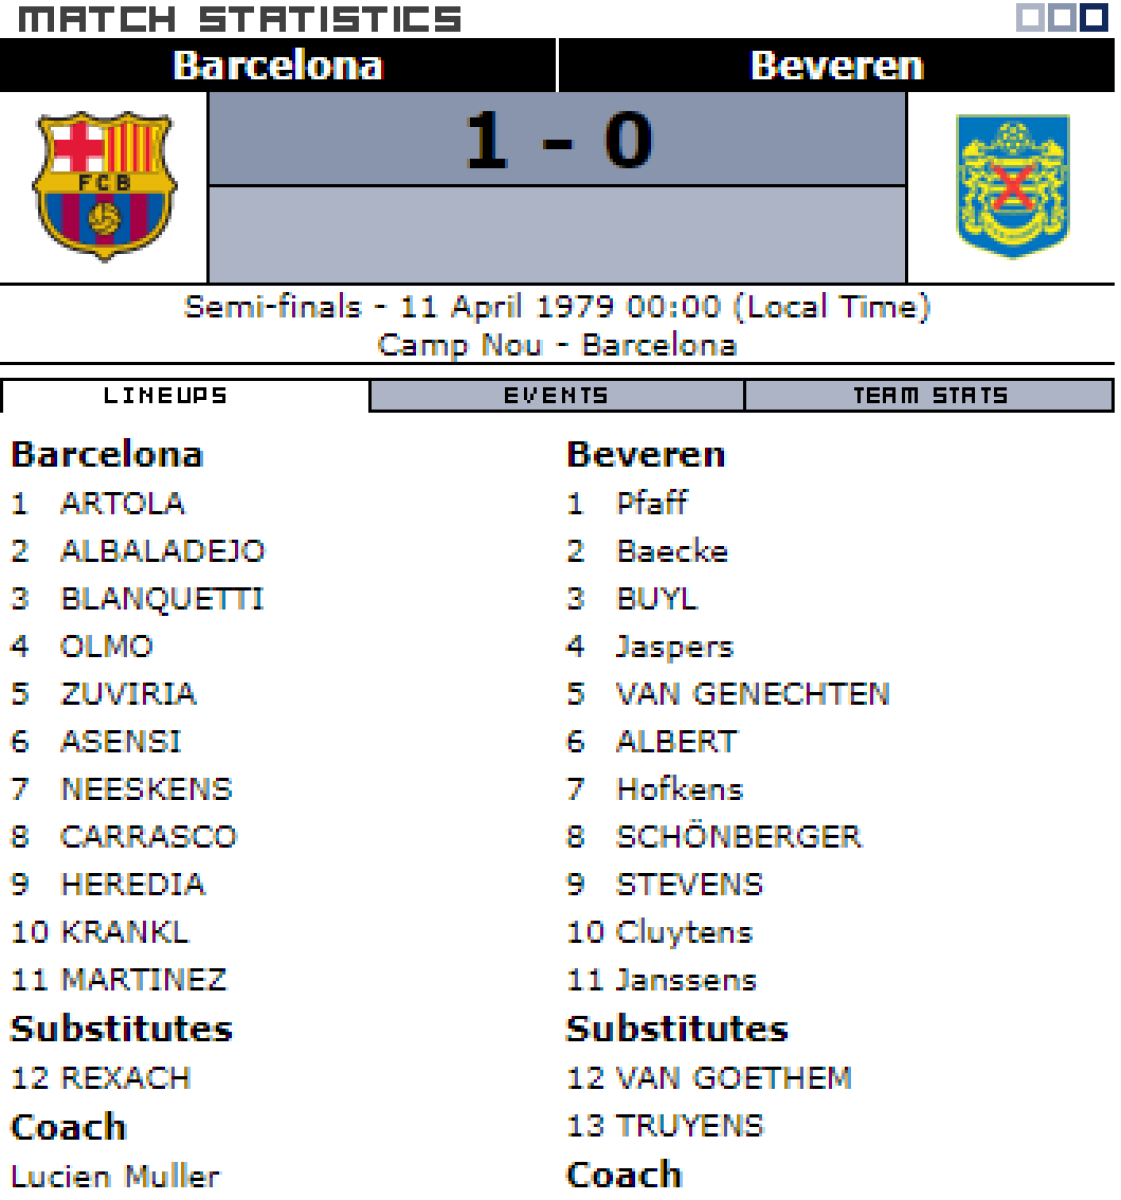
Task: Open the Team Stats tab
Action: click(x=929, y=396)
